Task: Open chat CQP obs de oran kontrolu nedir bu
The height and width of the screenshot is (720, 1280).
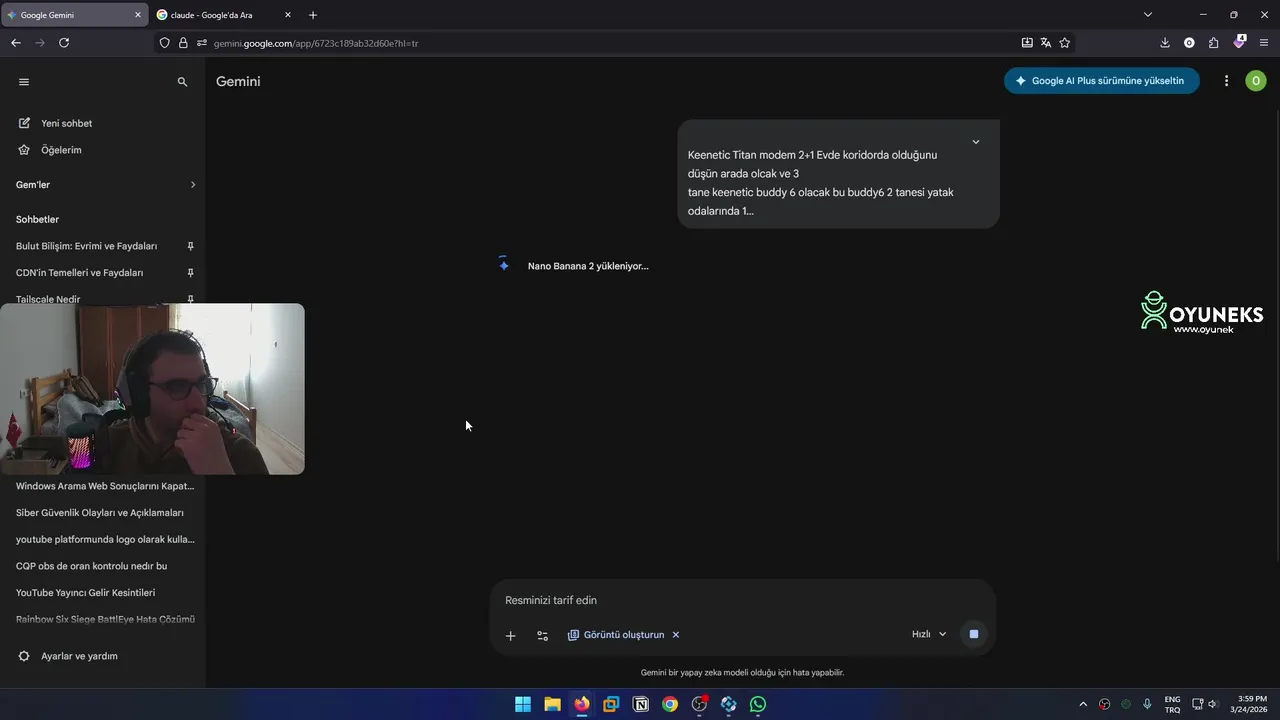Action: [x=91, y=566]
